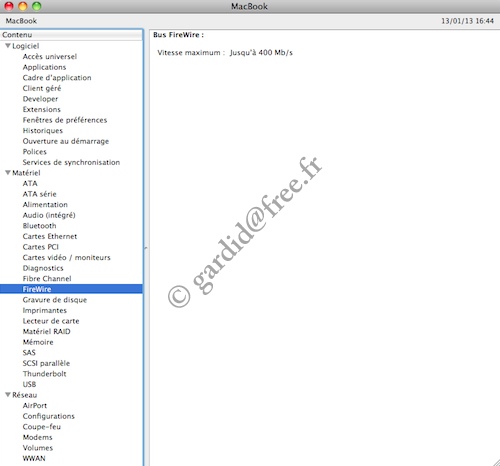Open Extensions in software list

(42, 109)
